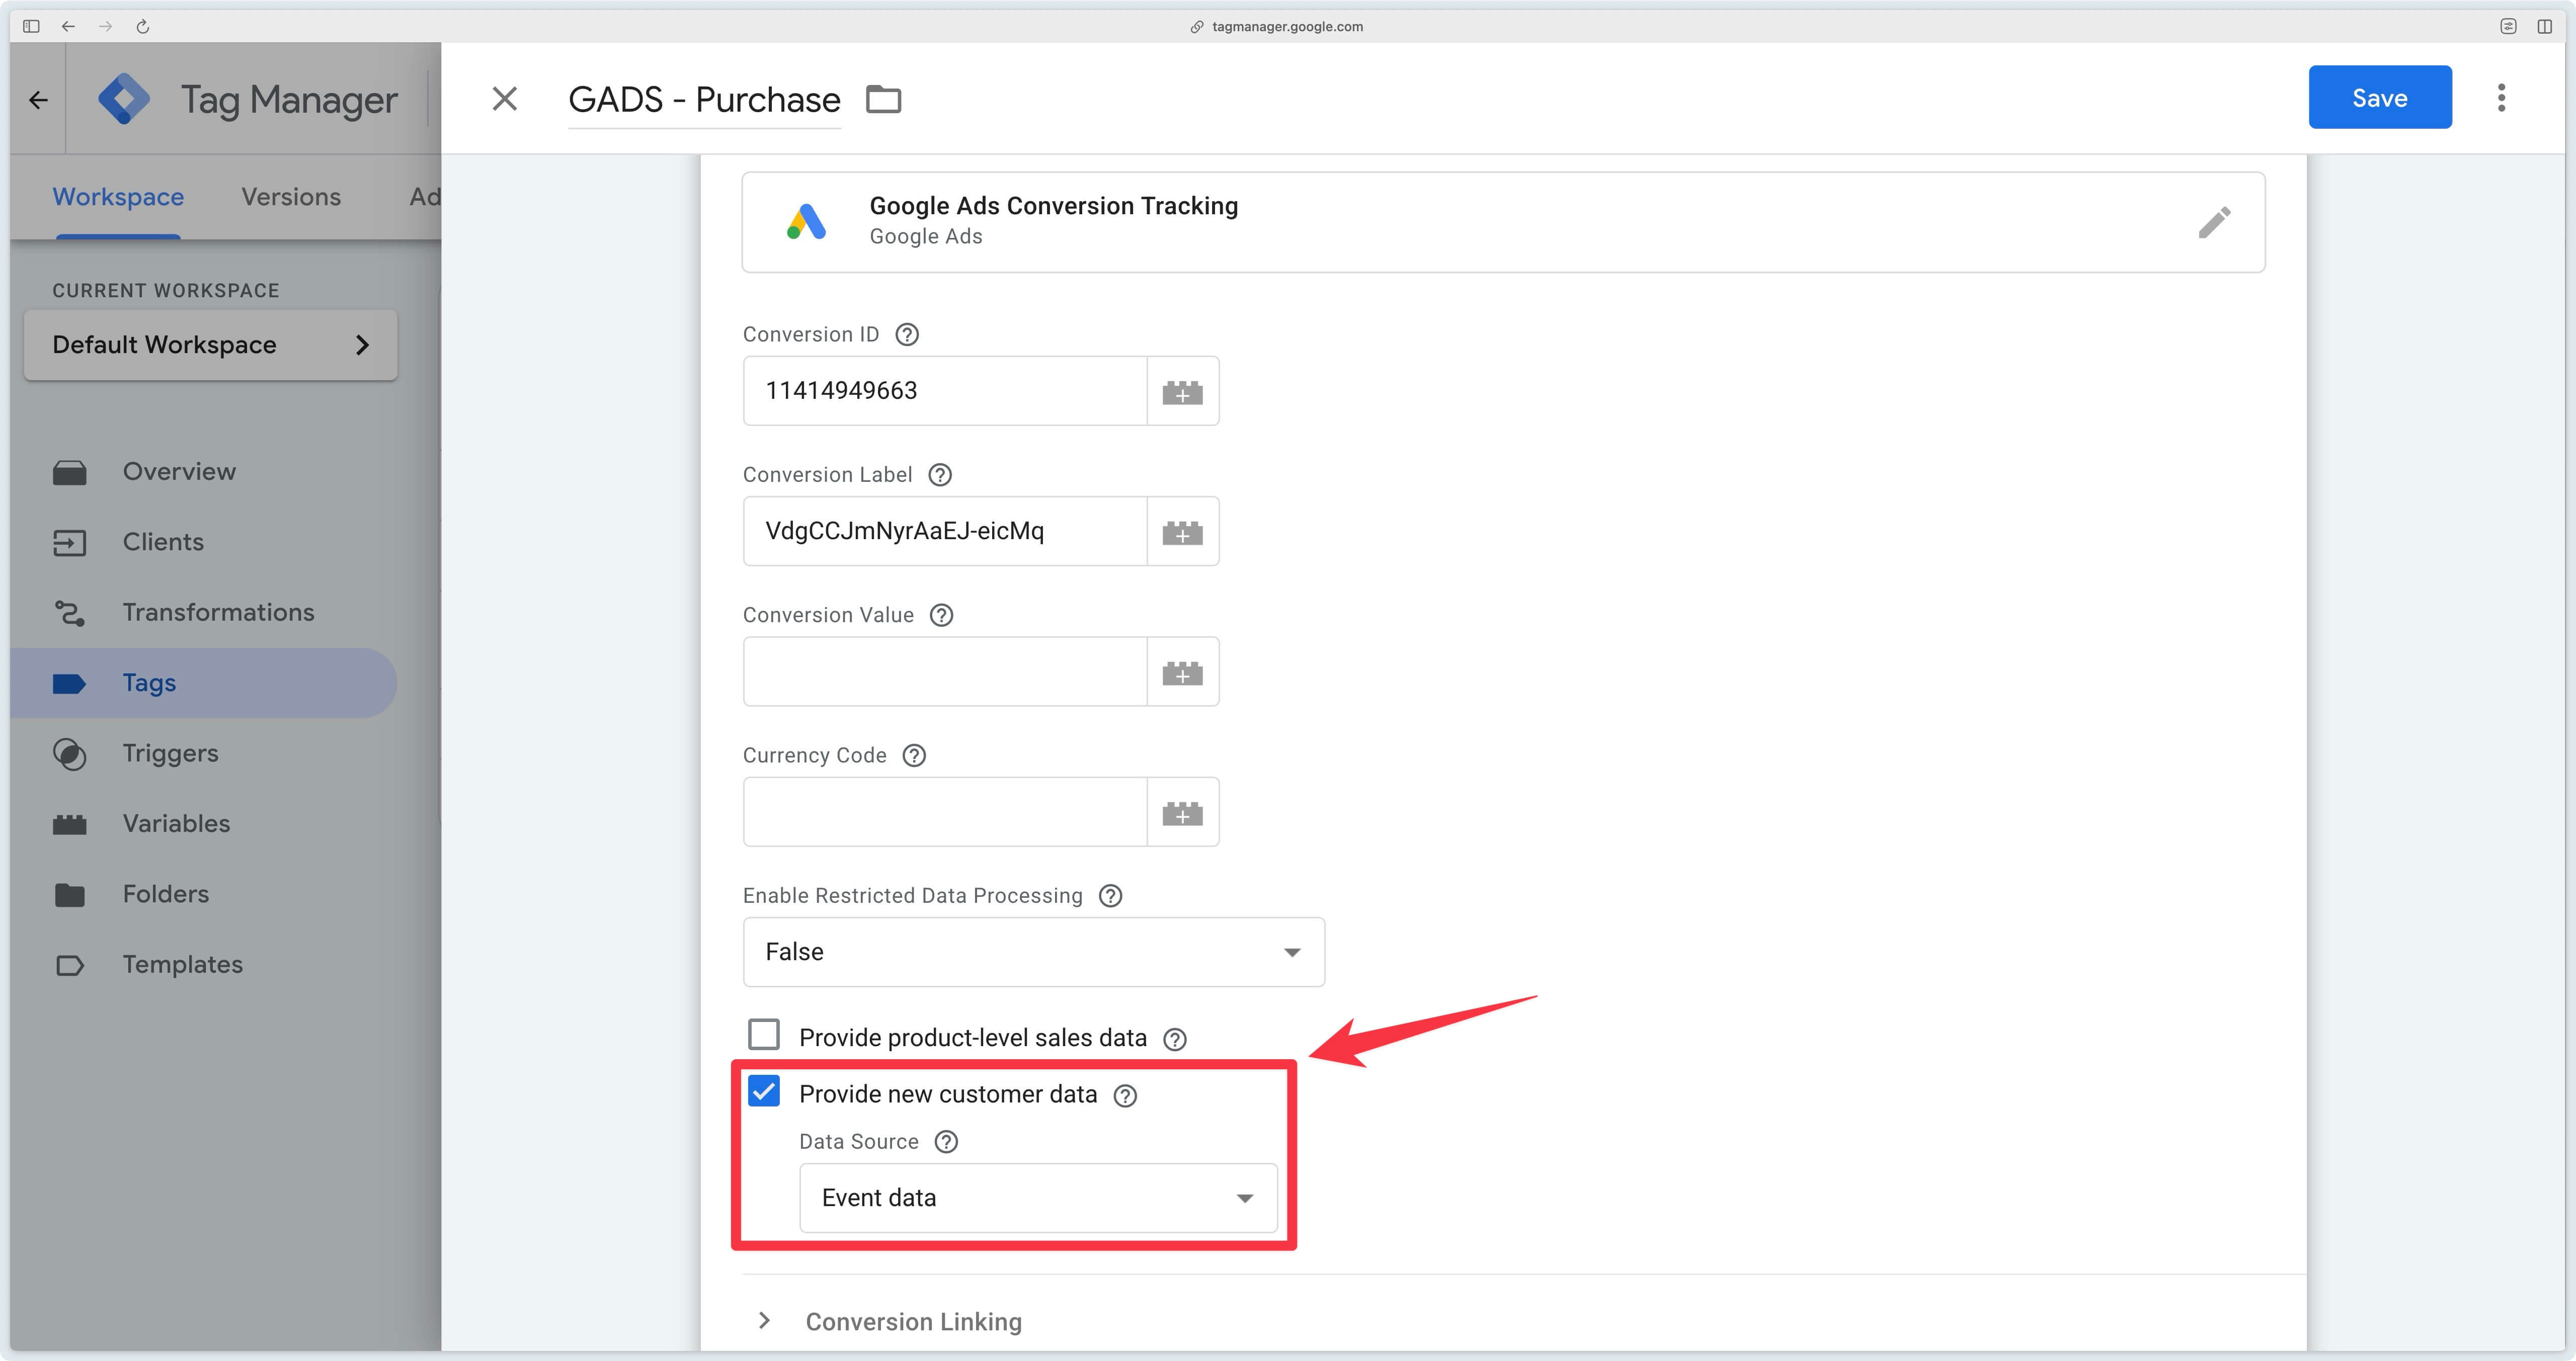This screenshot has width=2576, height=1361.
Task: Switch to the Workspace tab
Action: point(118,197)
